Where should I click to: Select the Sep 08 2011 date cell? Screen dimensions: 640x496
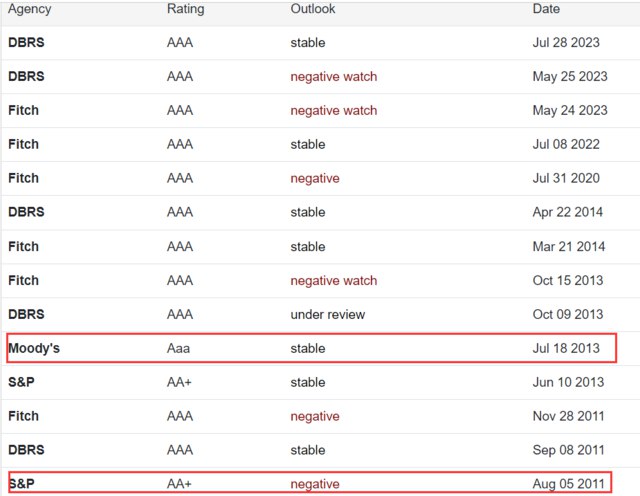(567, 450)
